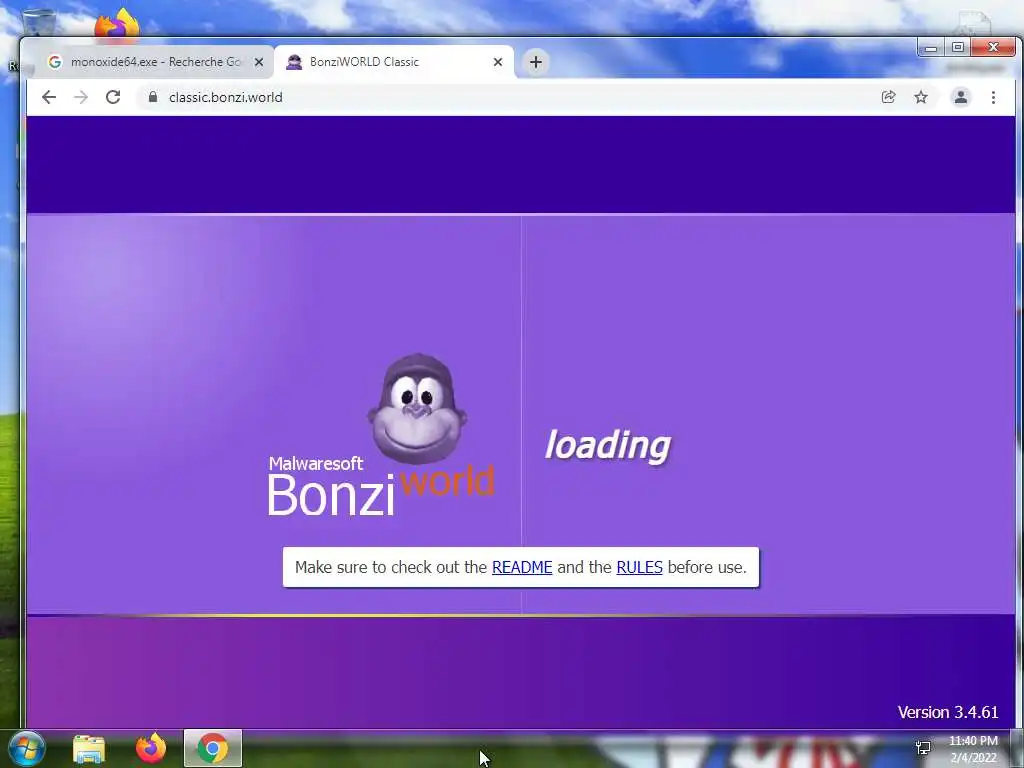Click the browser forward arrow

81,97
